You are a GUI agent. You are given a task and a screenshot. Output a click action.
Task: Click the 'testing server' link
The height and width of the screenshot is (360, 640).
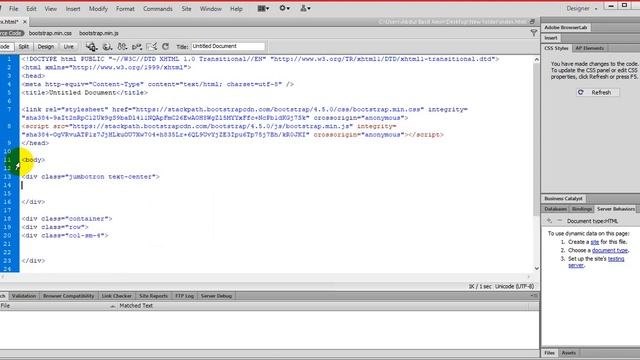point(596,262)
